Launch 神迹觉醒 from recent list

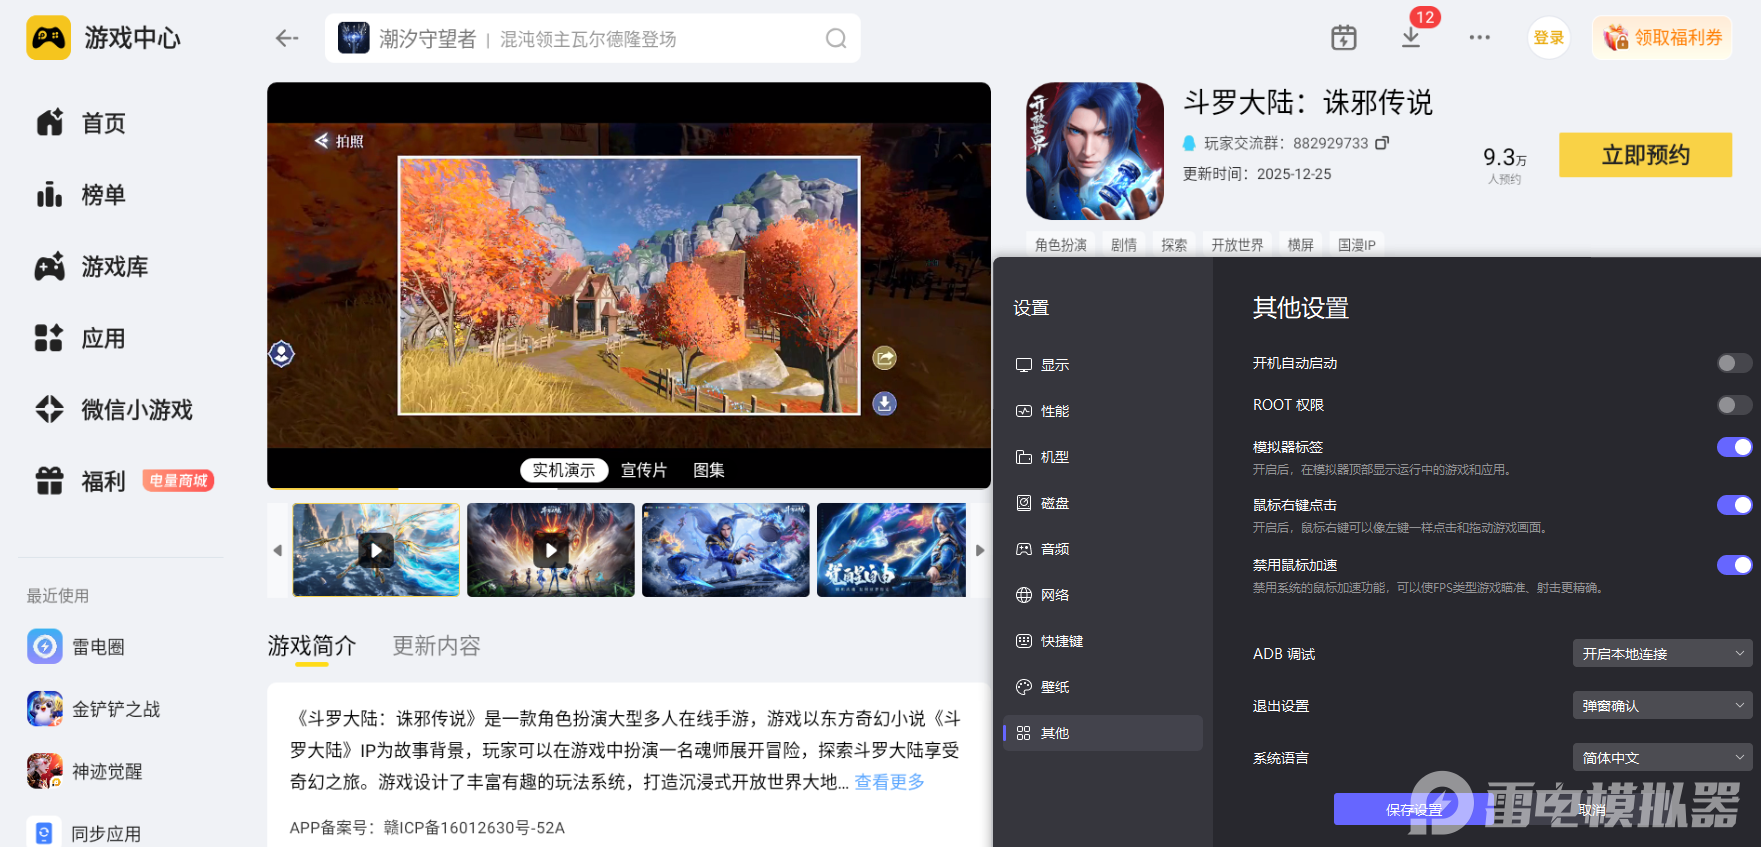[85, 771]
